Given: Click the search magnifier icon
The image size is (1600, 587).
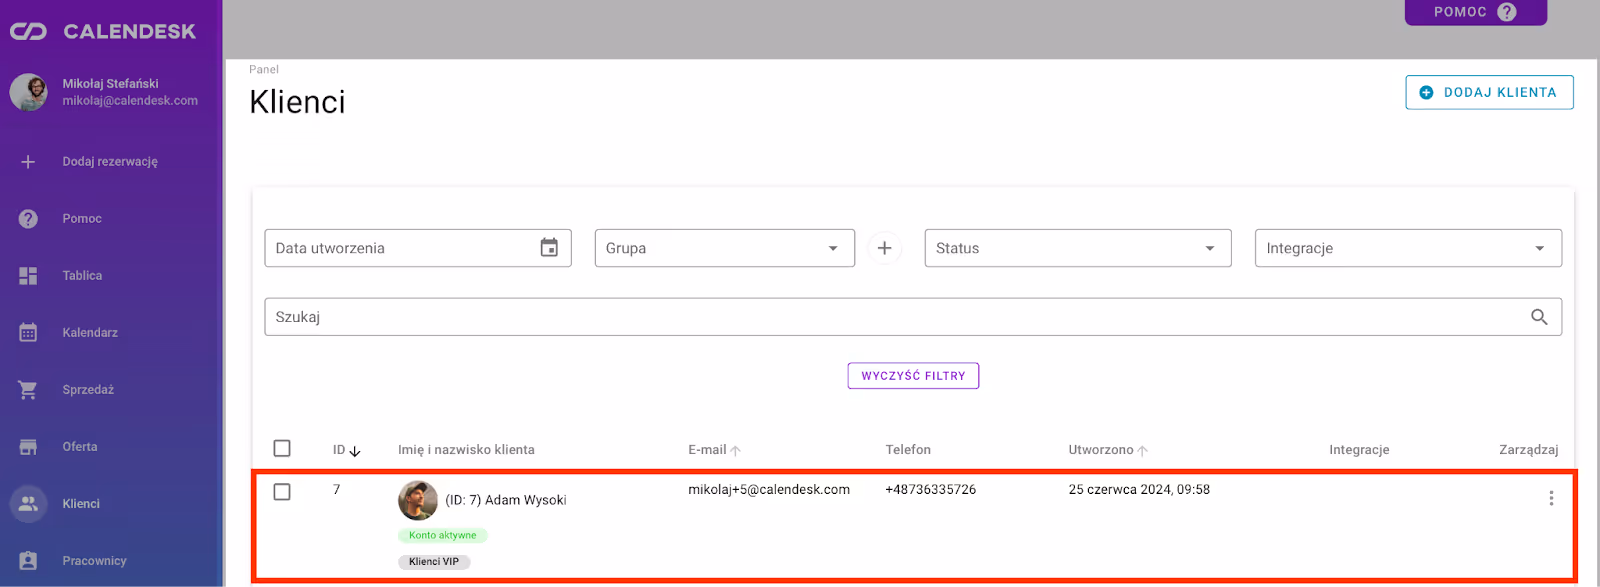Looking at the screenshot, I should (1539, 317).
